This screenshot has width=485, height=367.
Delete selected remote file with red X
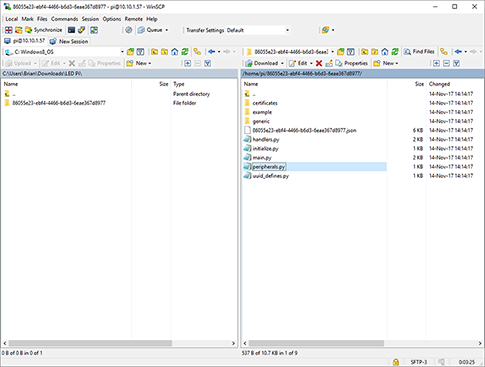(319, 63)
